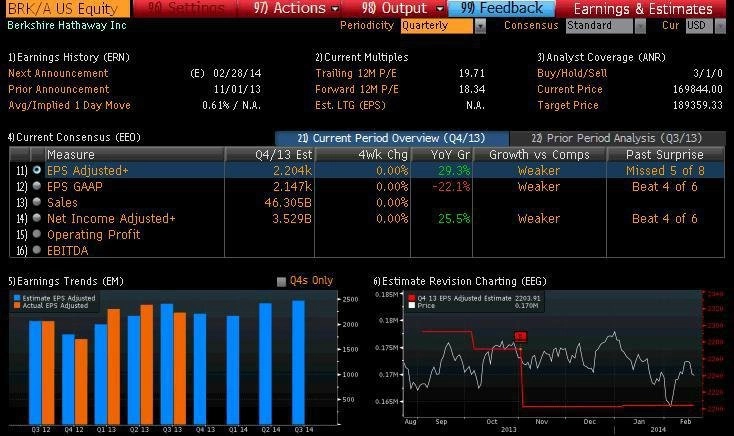
Task: Open Current Multiples section link
Action: click(361, 57)
